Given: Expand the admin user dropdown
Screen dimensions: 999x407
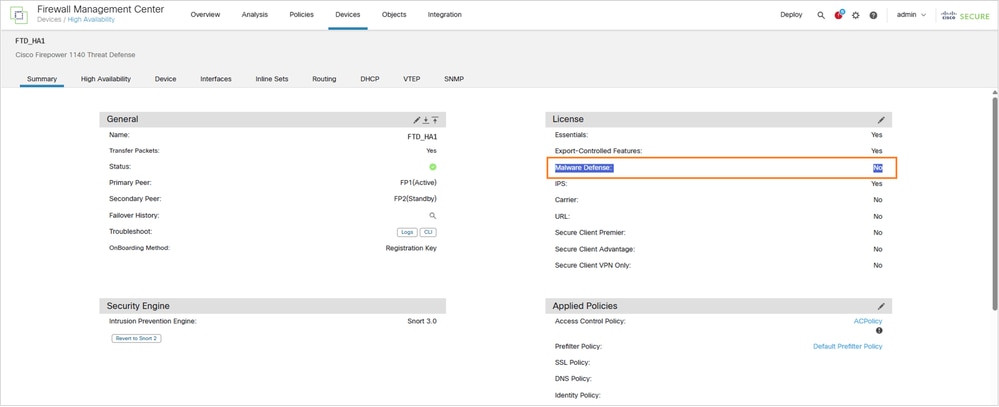Looking at the screenshot, I should coord(911,15).
